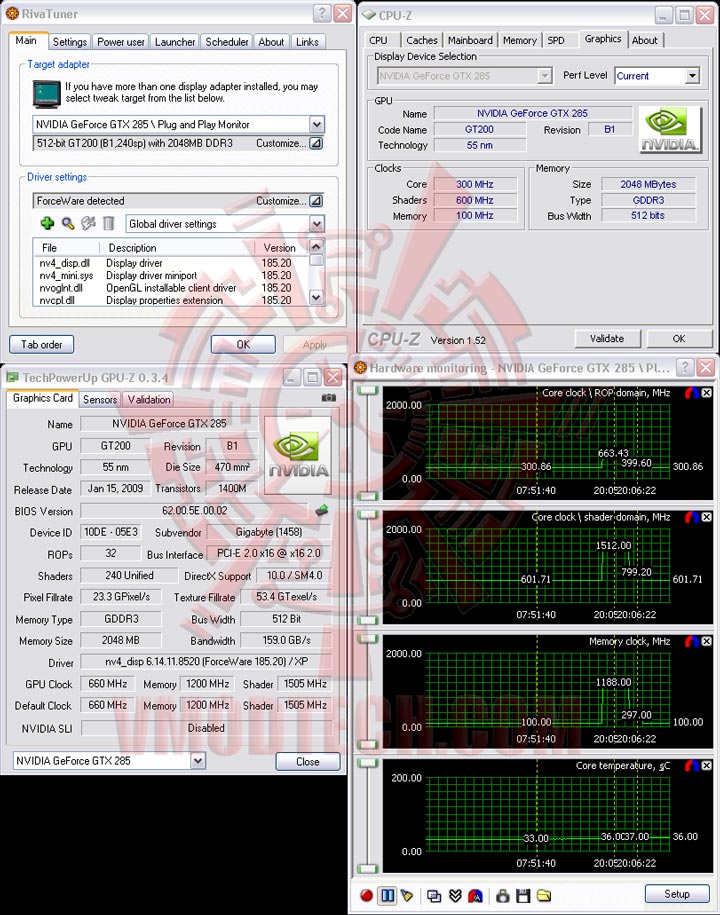Screen dimensions: 720x915
Task: Click the Setup button in Hardware monitoring
Action: click(677, 894)
